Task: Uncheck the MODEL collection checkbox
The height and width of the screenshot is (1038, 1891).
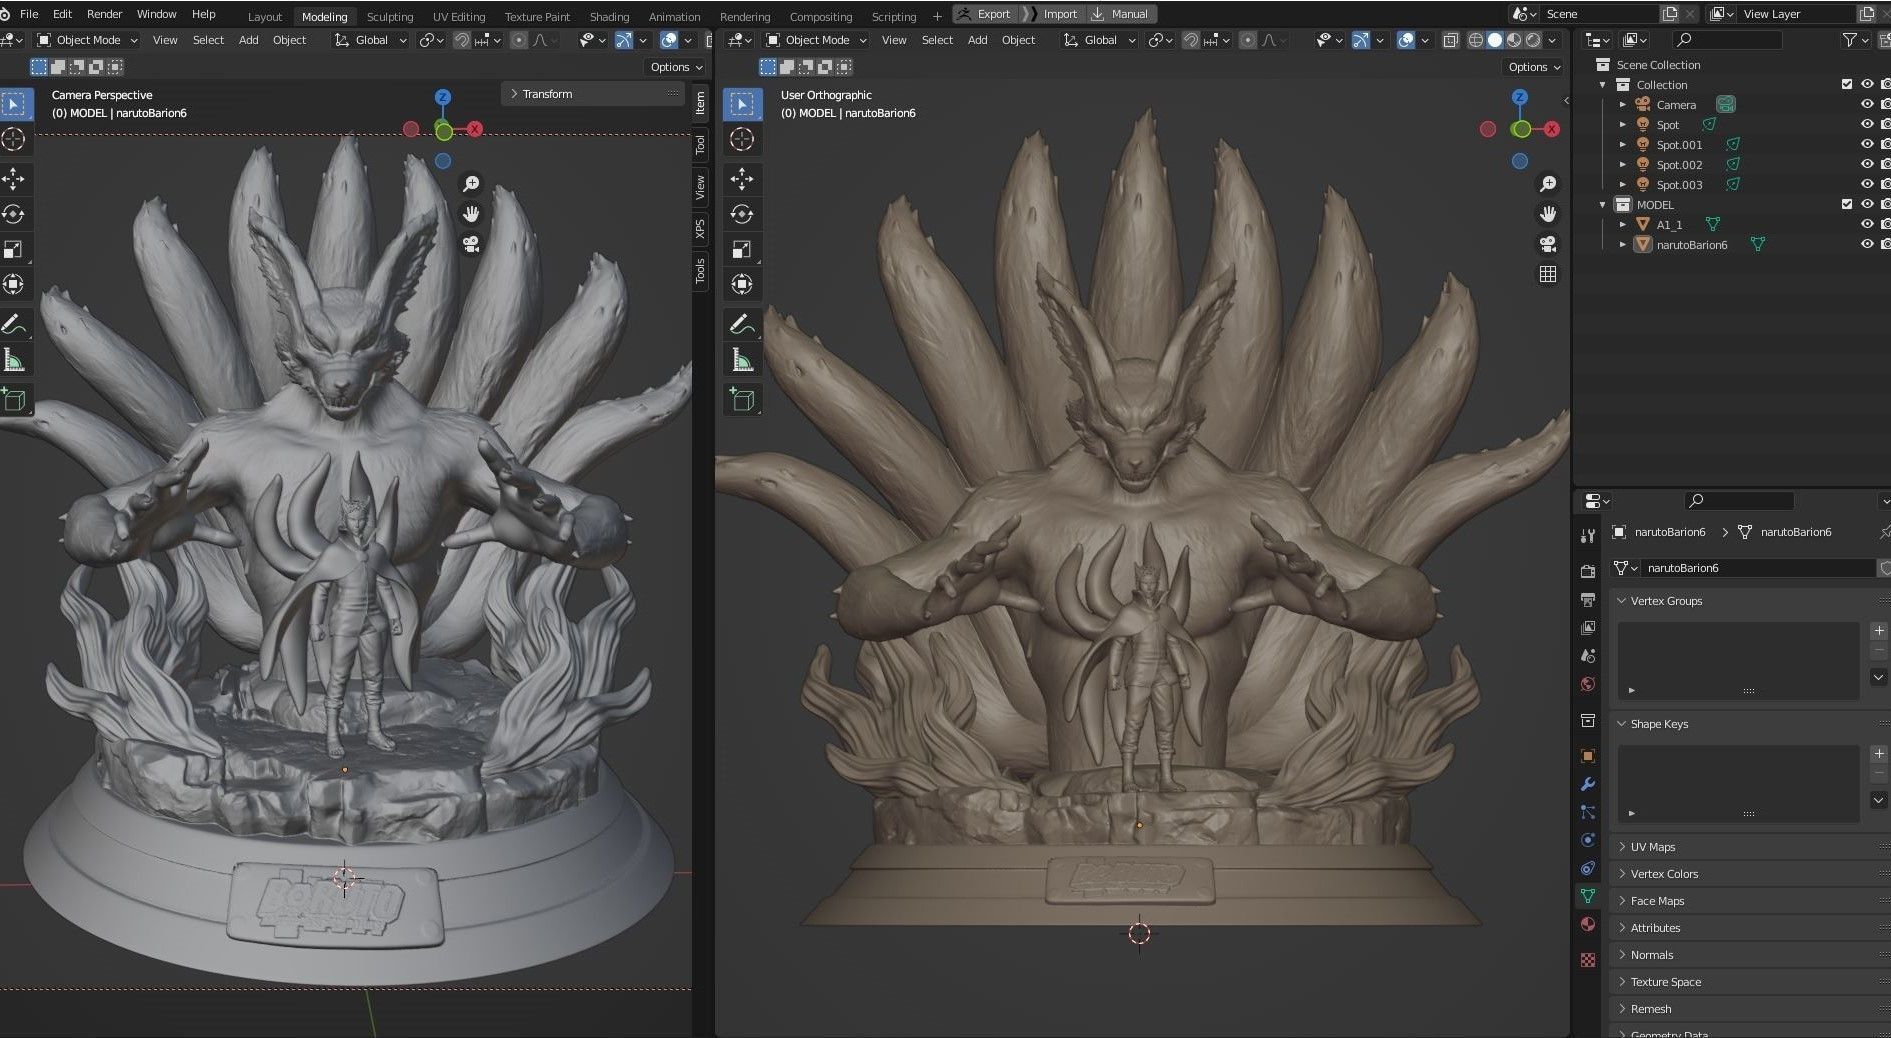Action: [x=1847, y=205]
